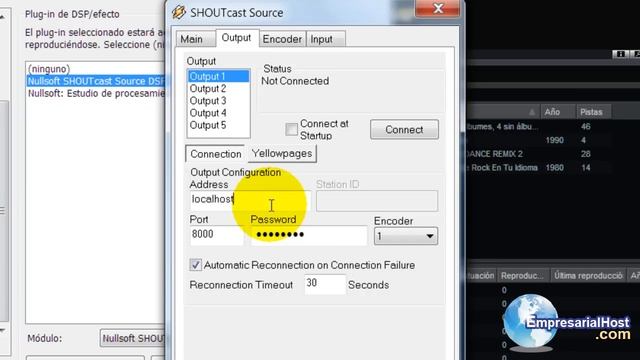
Task: Select Output 3 in the list
Action: pos(218,101)
